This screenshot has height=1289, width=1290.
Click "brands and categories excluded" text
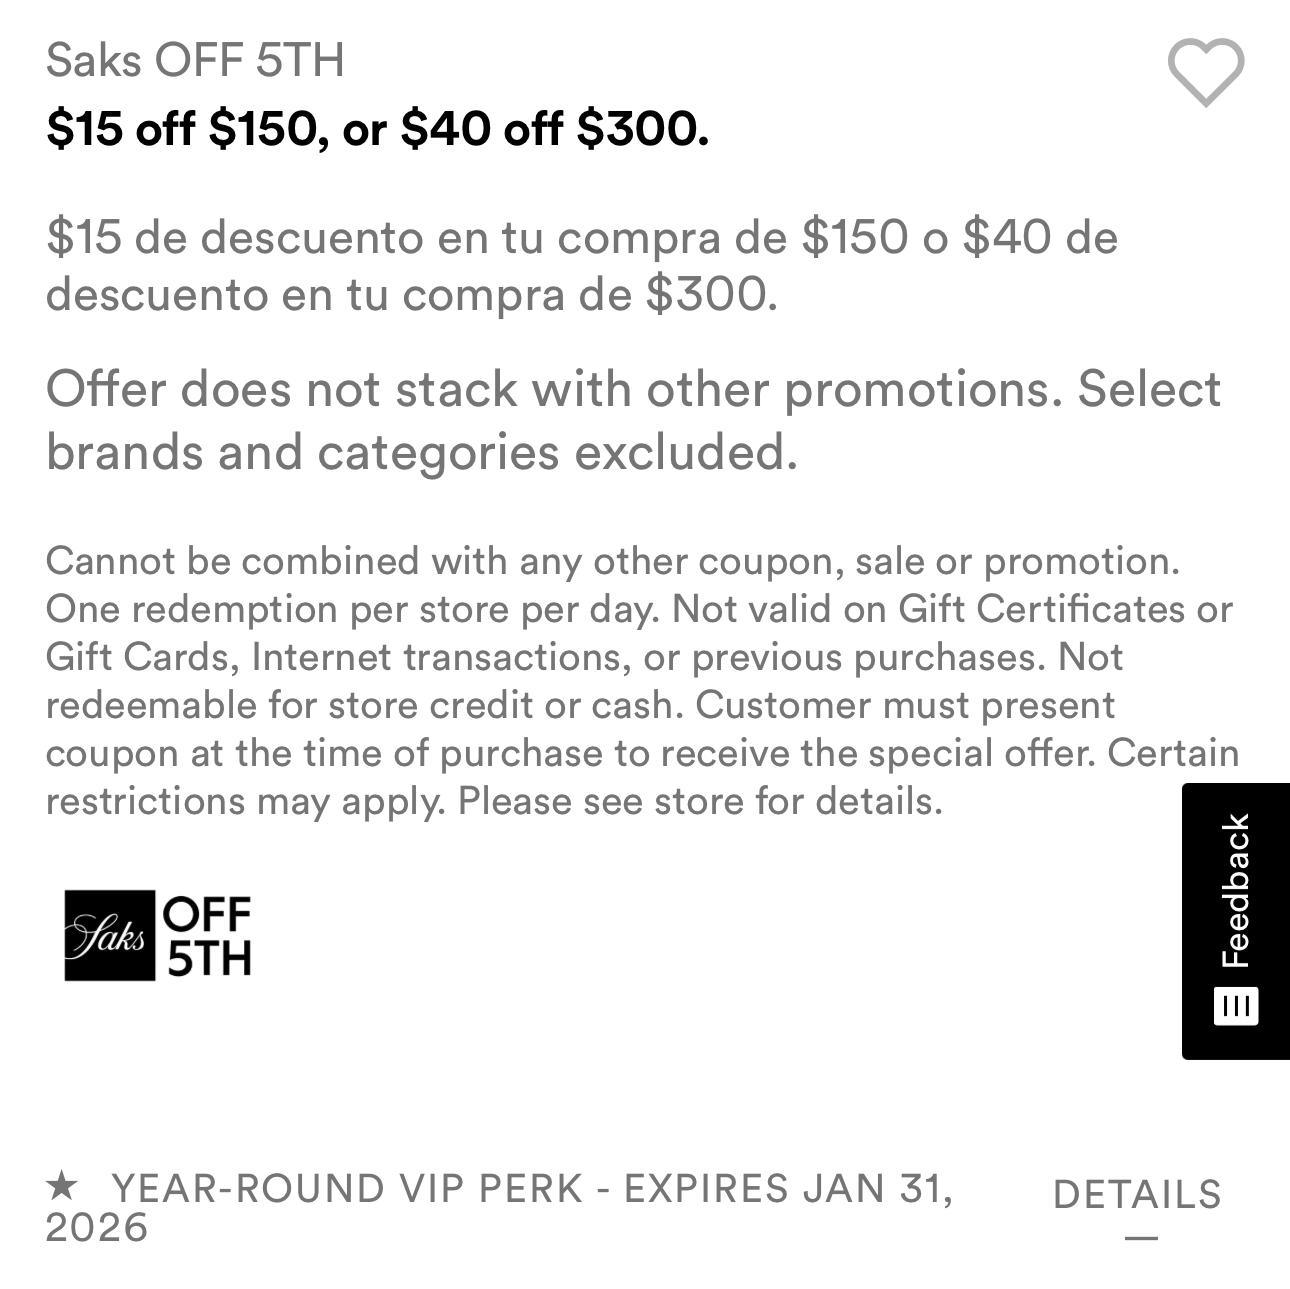pyautogui.click(x=421, y=451)
